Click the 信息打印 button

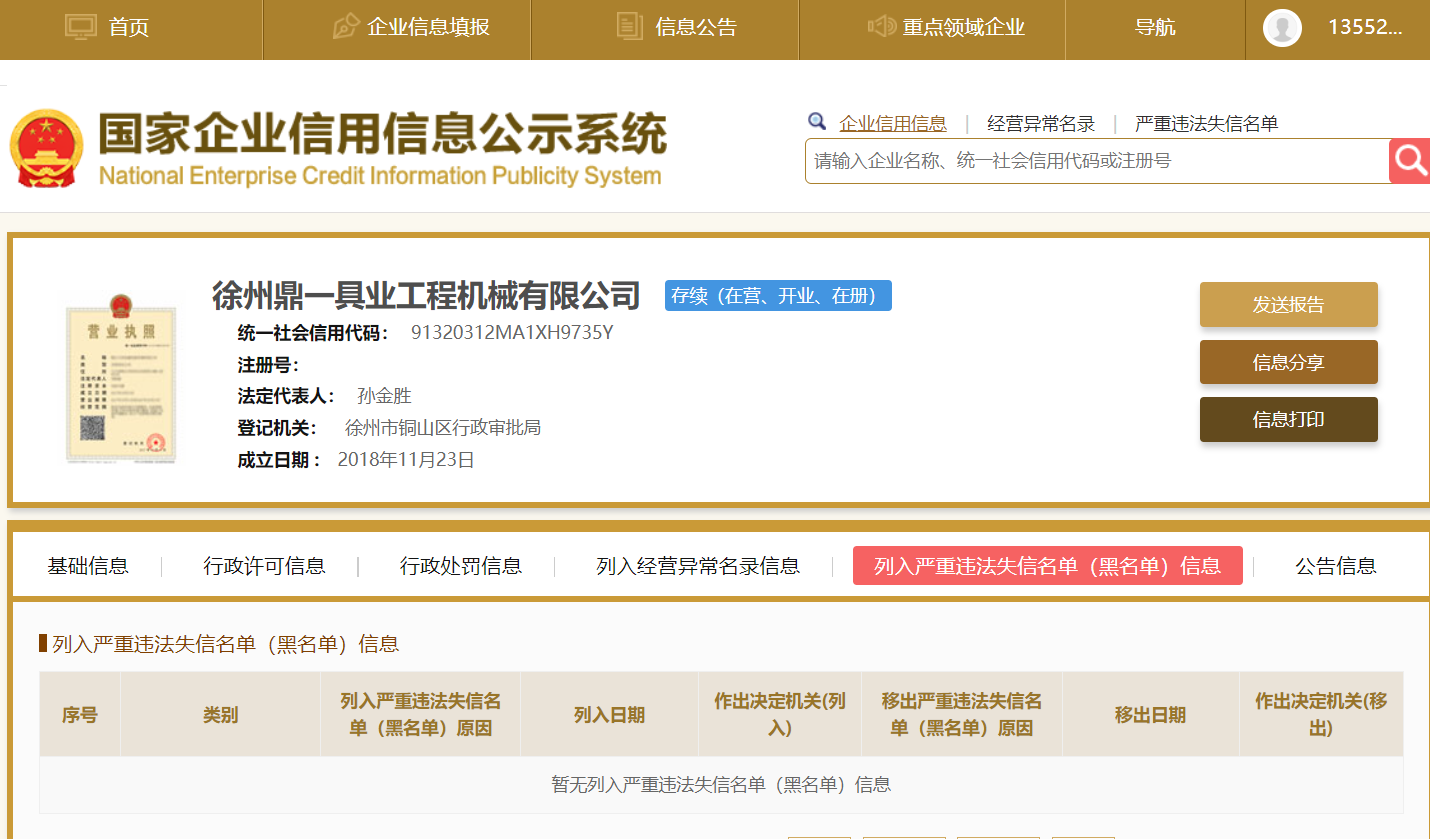click(x=1289, y=419)
